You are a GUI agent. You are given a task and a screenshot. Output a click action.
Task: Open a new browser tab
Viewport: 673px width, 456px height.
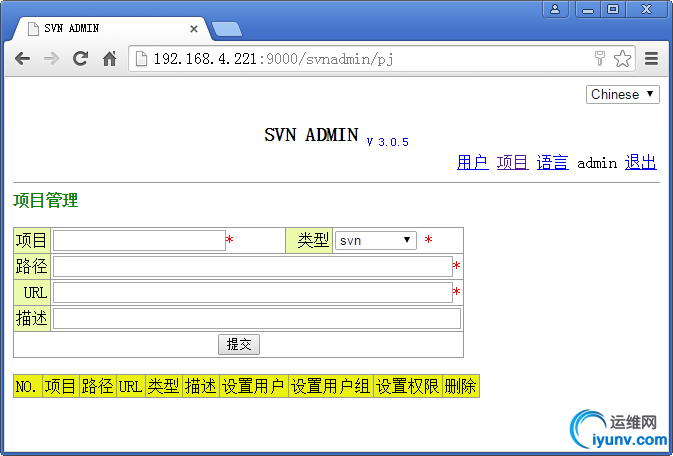click(227, 29)
